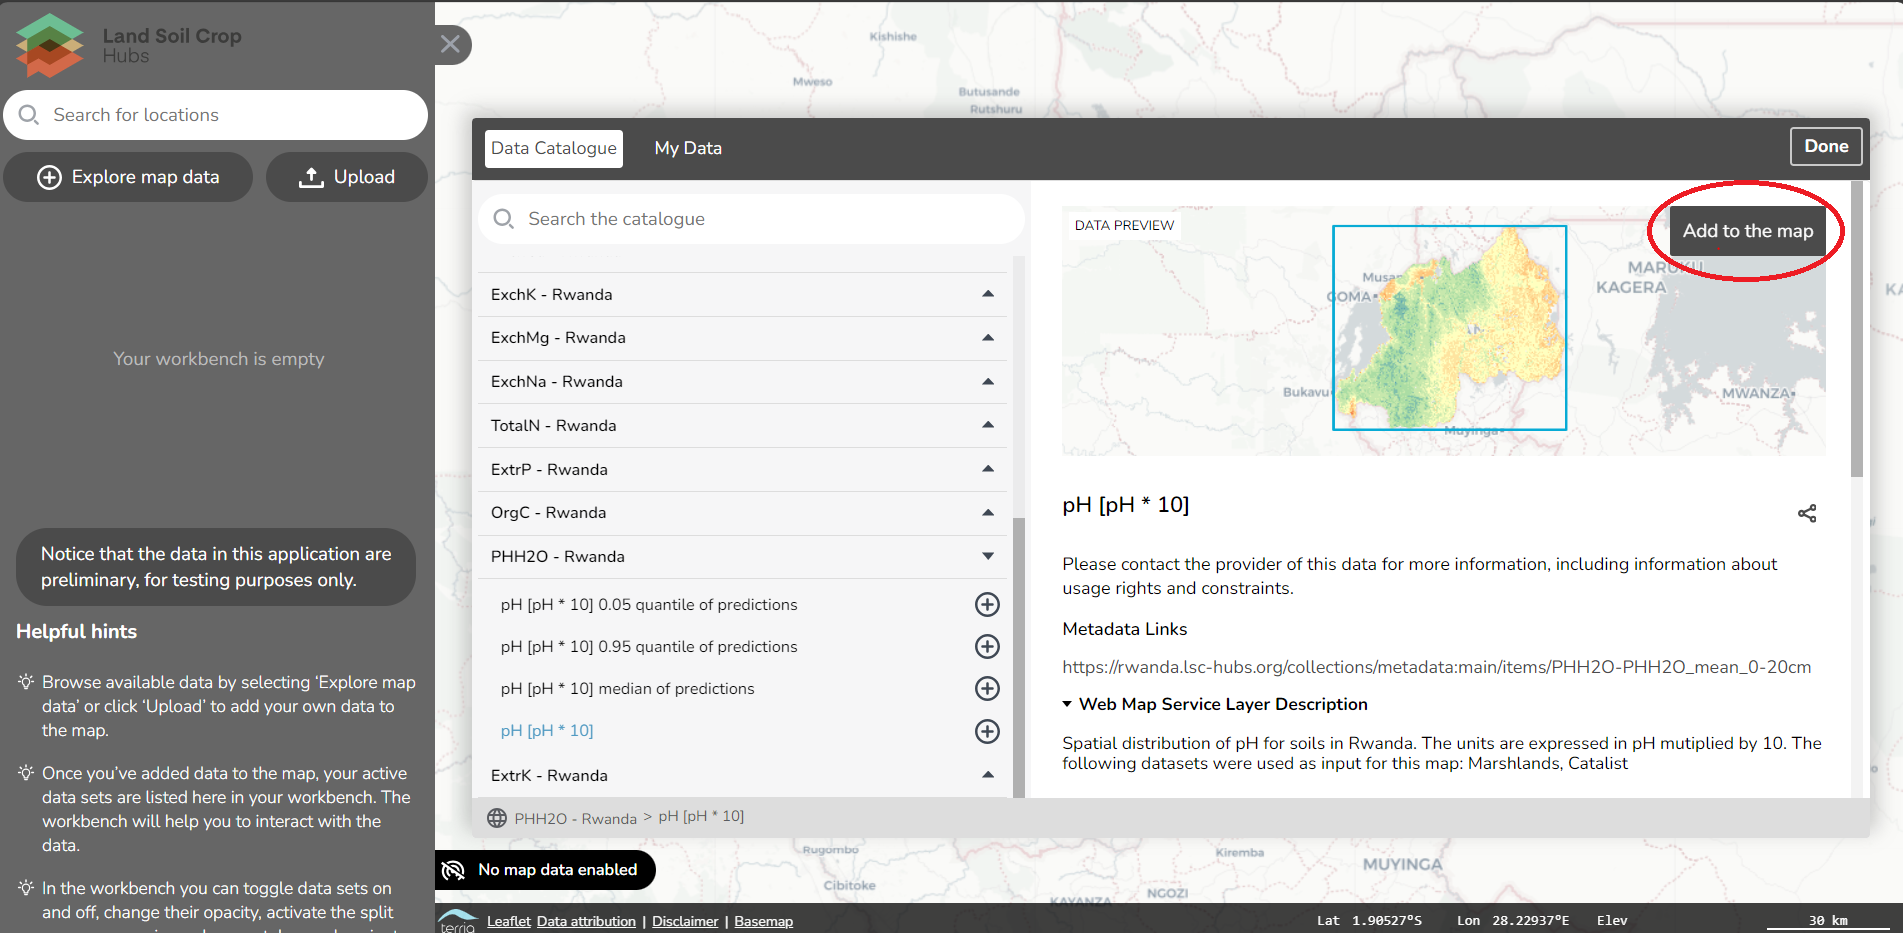Collapse Web Map Service Layer Description section
1903x933 pixels.
pos(1214,704)
